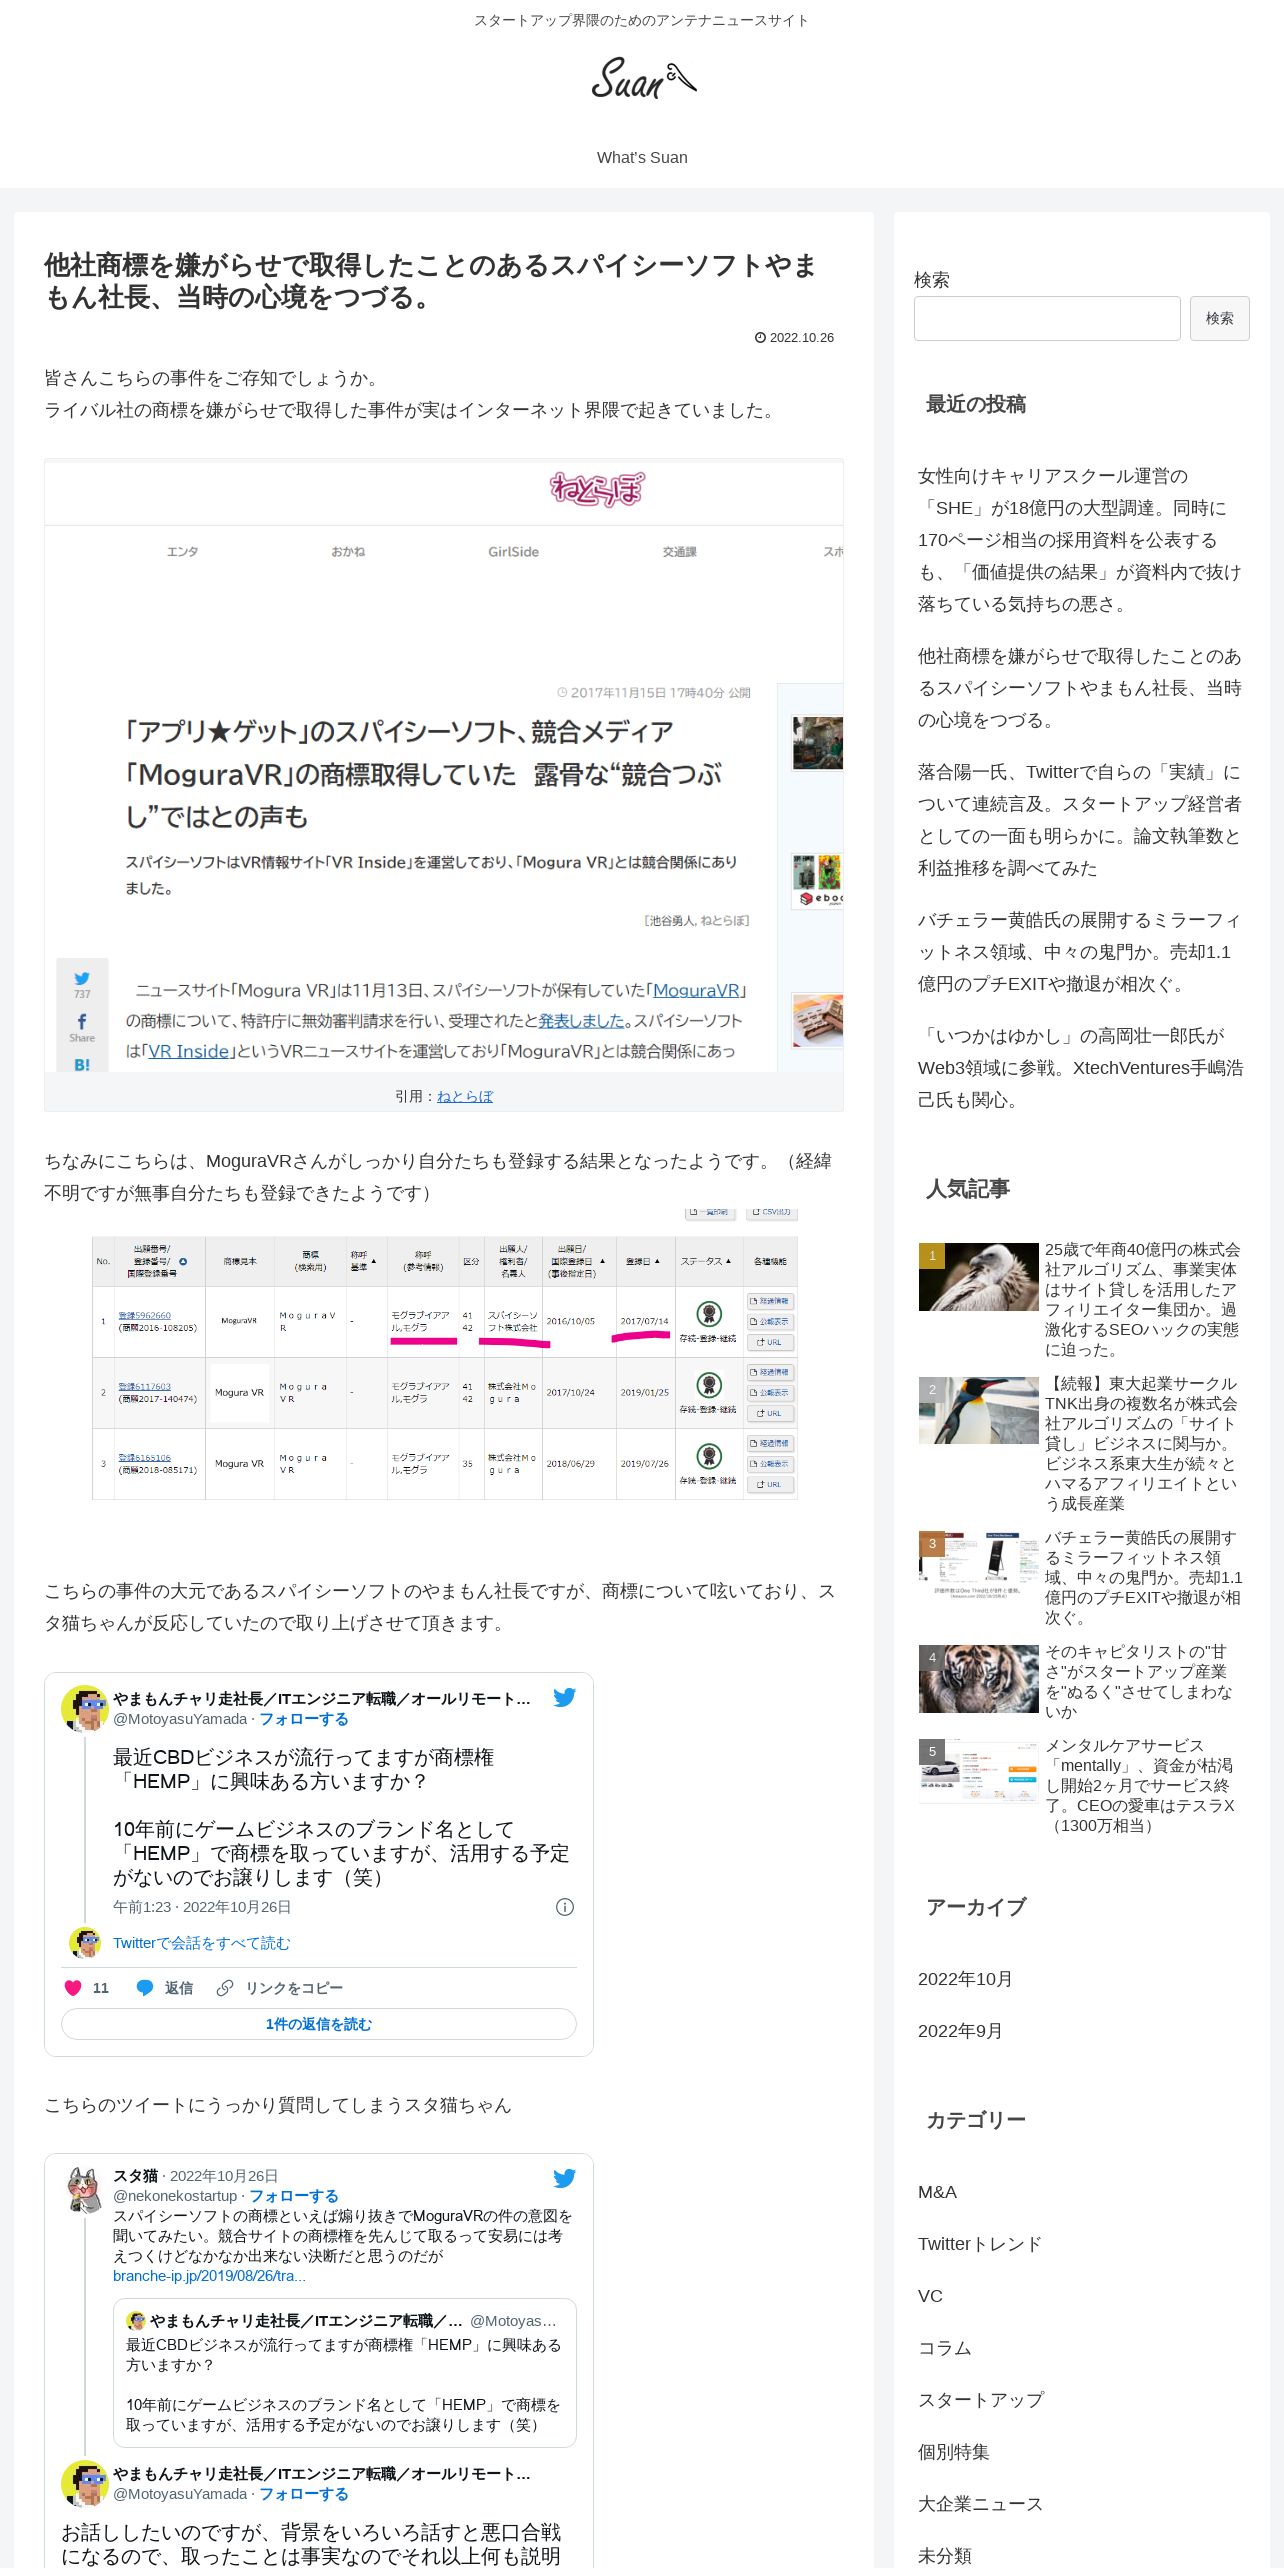This screenshot has height=2568, width=1284.
Task: Open recent post 他社商標を嫌がらせで取得 in sidebar
Action: 1080,688
